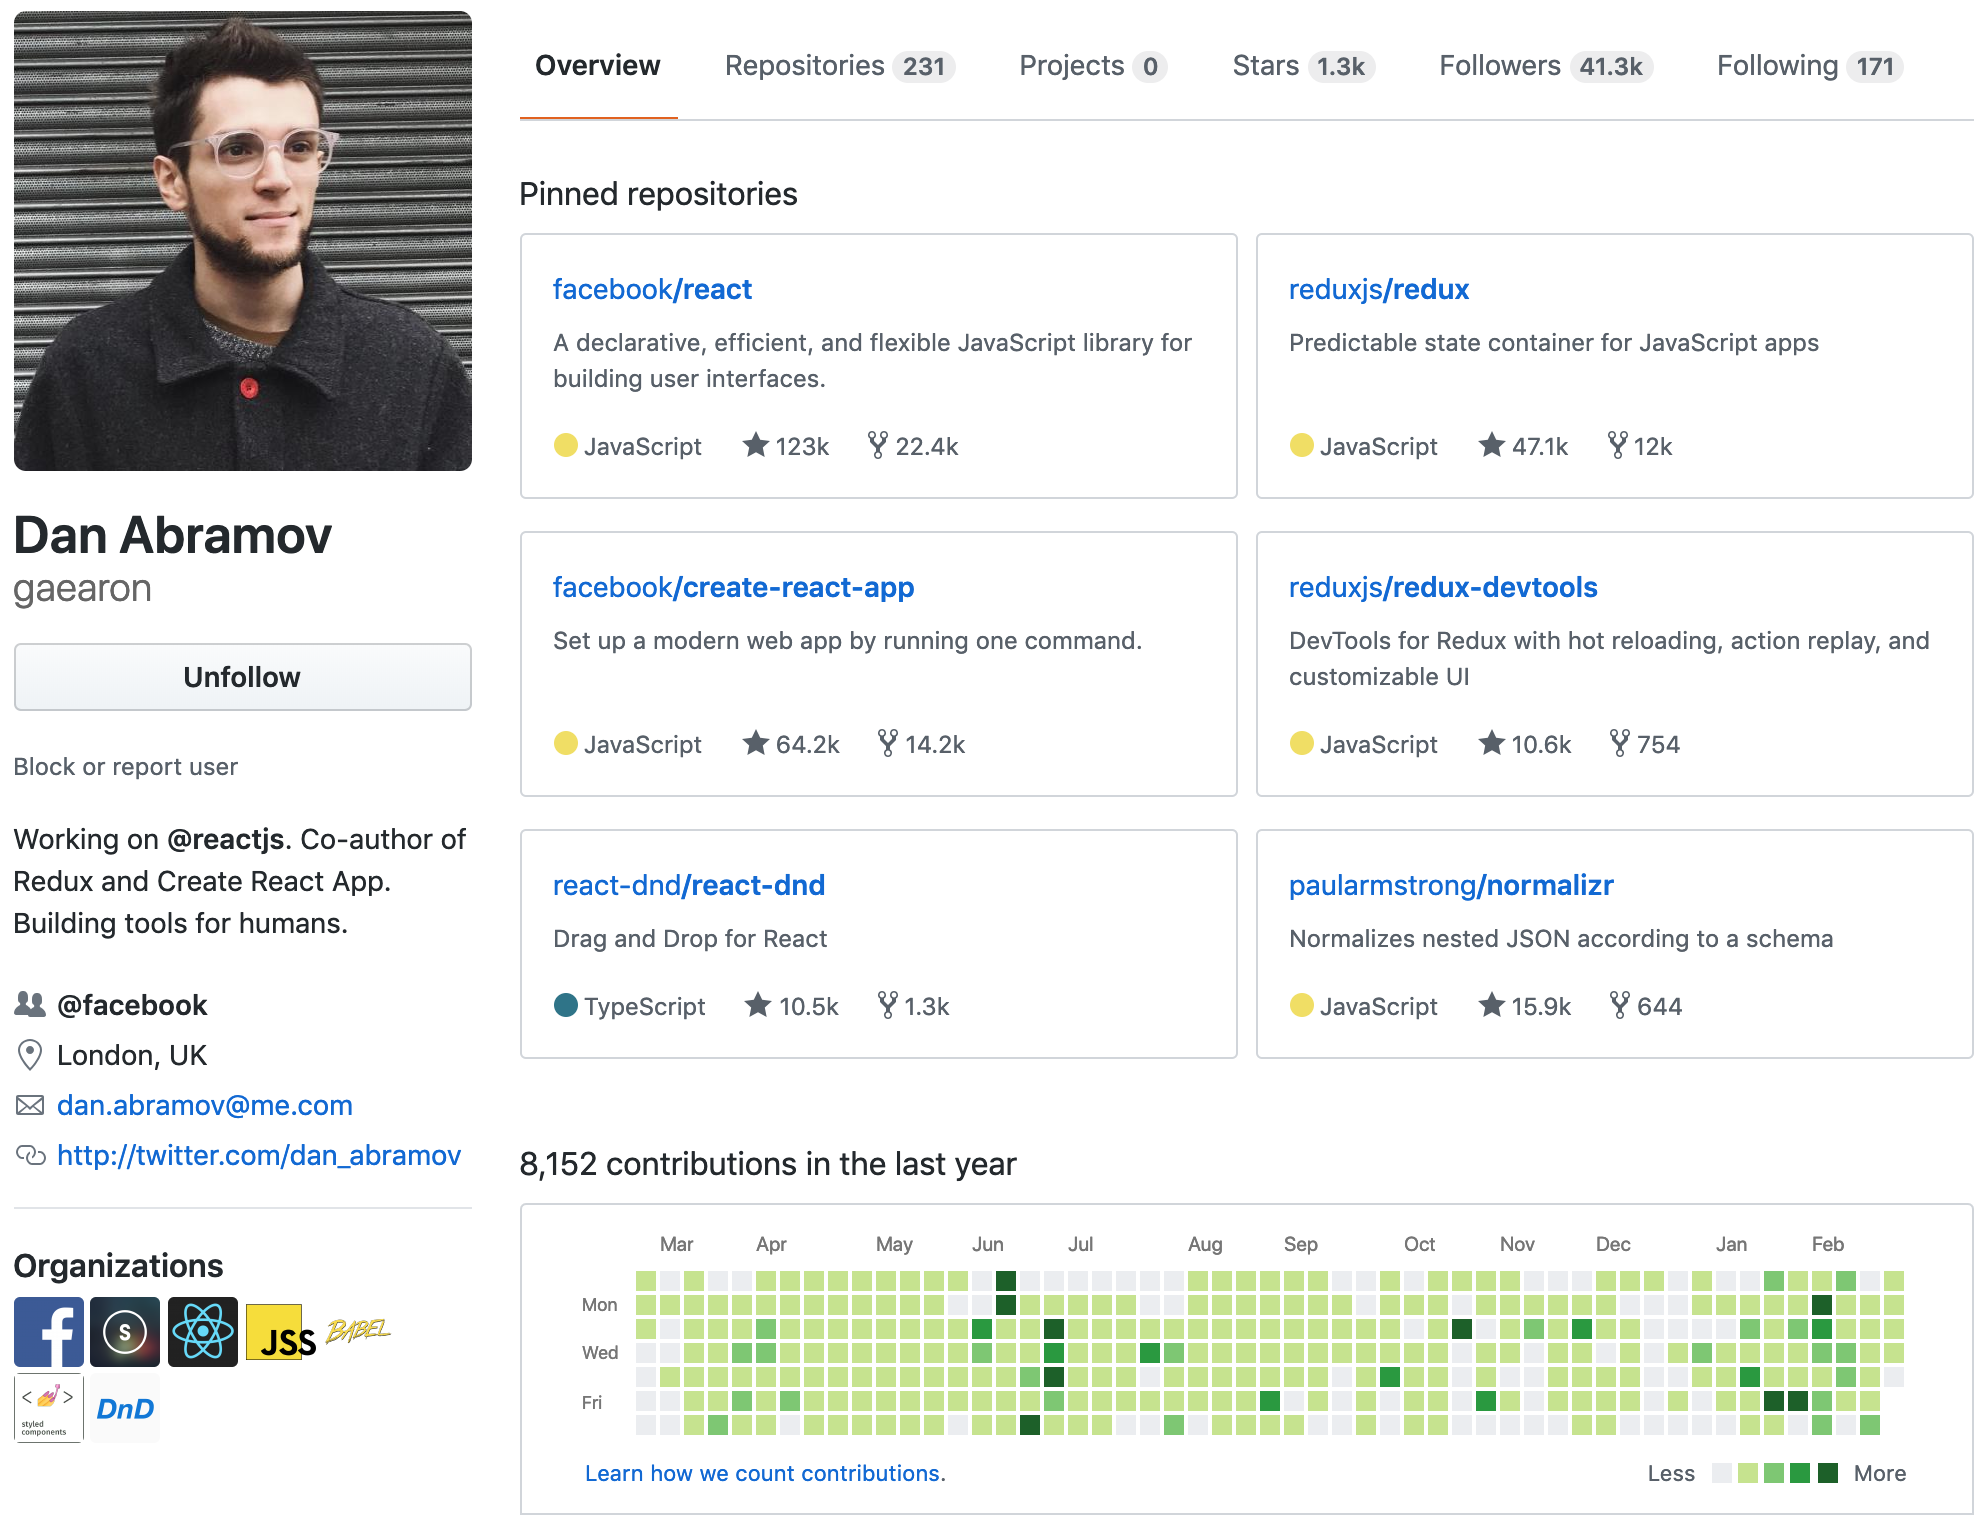Click Dan Abramov's profile photo
This screenshot has height=1524, width=1988.
click(243, 241)
